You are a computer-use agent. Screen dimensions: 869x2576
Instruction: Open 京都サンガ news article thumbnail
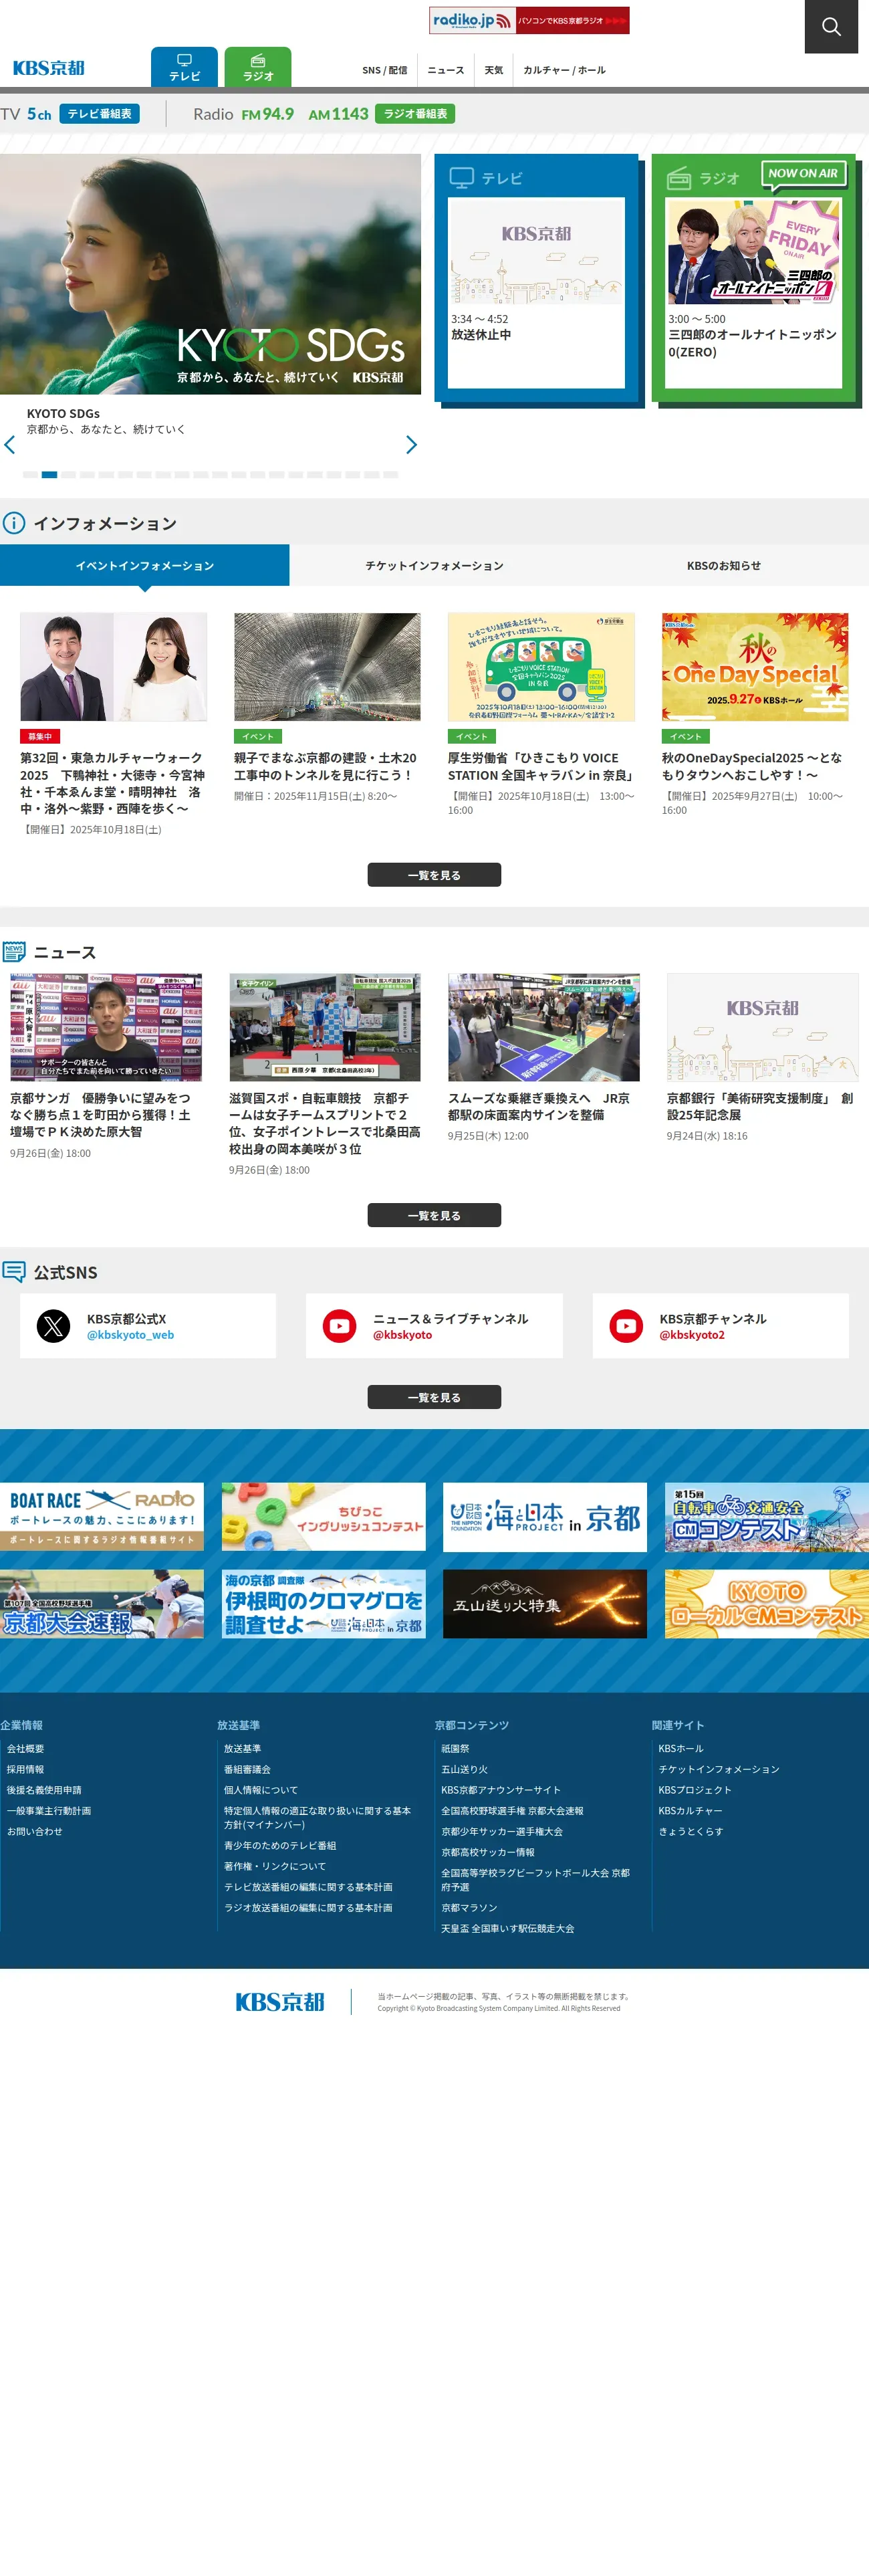106,1027
